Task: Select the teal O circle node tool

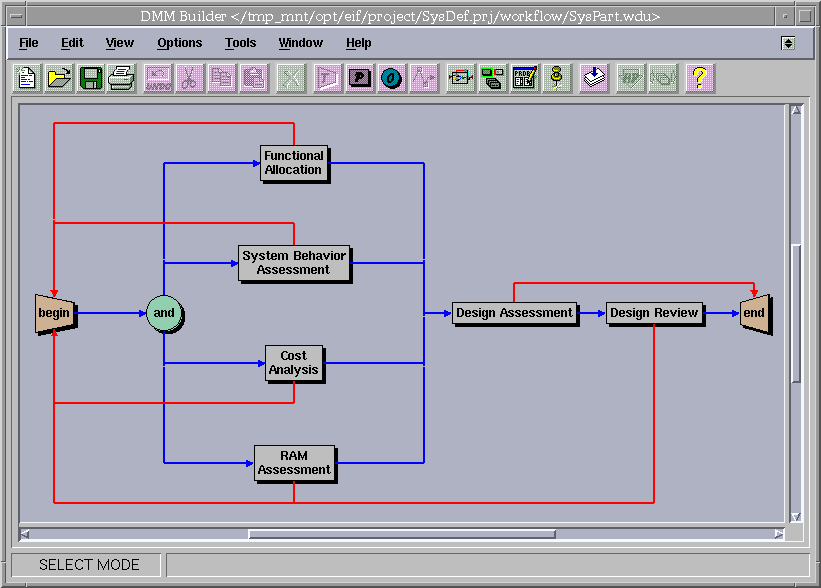Action: click(391, 77)
